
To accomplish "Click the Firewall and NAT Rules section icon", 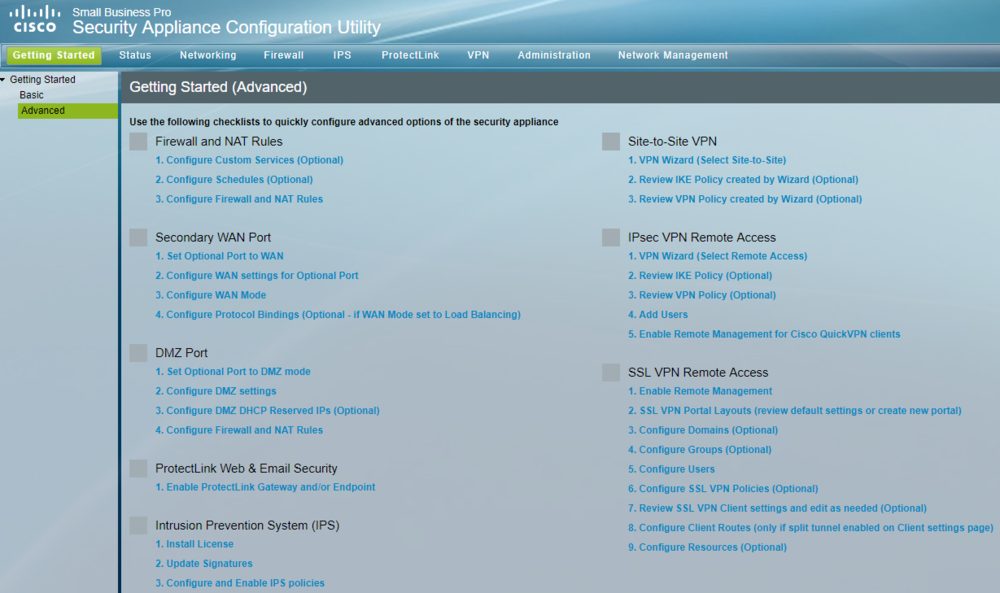I will [138, 142].
